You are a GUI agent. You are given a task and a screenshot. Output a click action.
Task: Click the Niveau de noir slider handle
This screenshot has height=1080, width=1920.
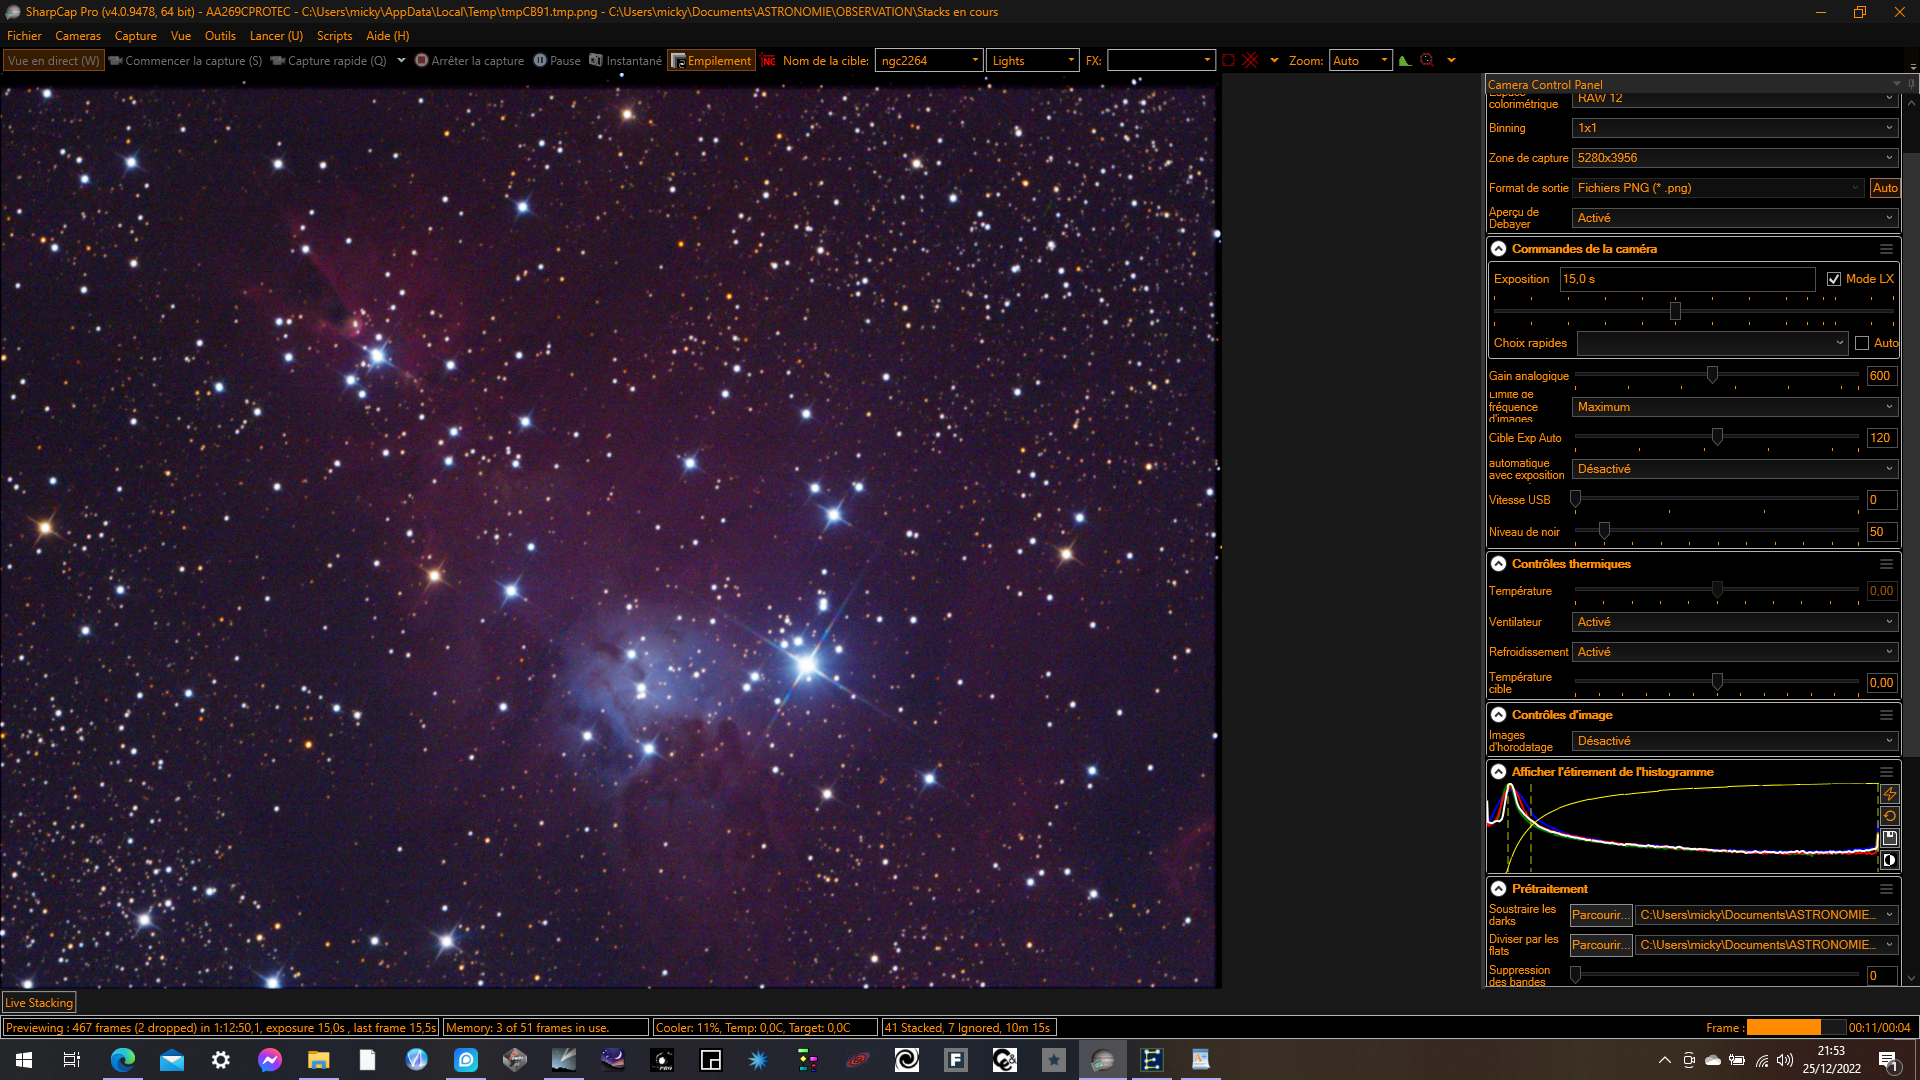point(1604,531)
